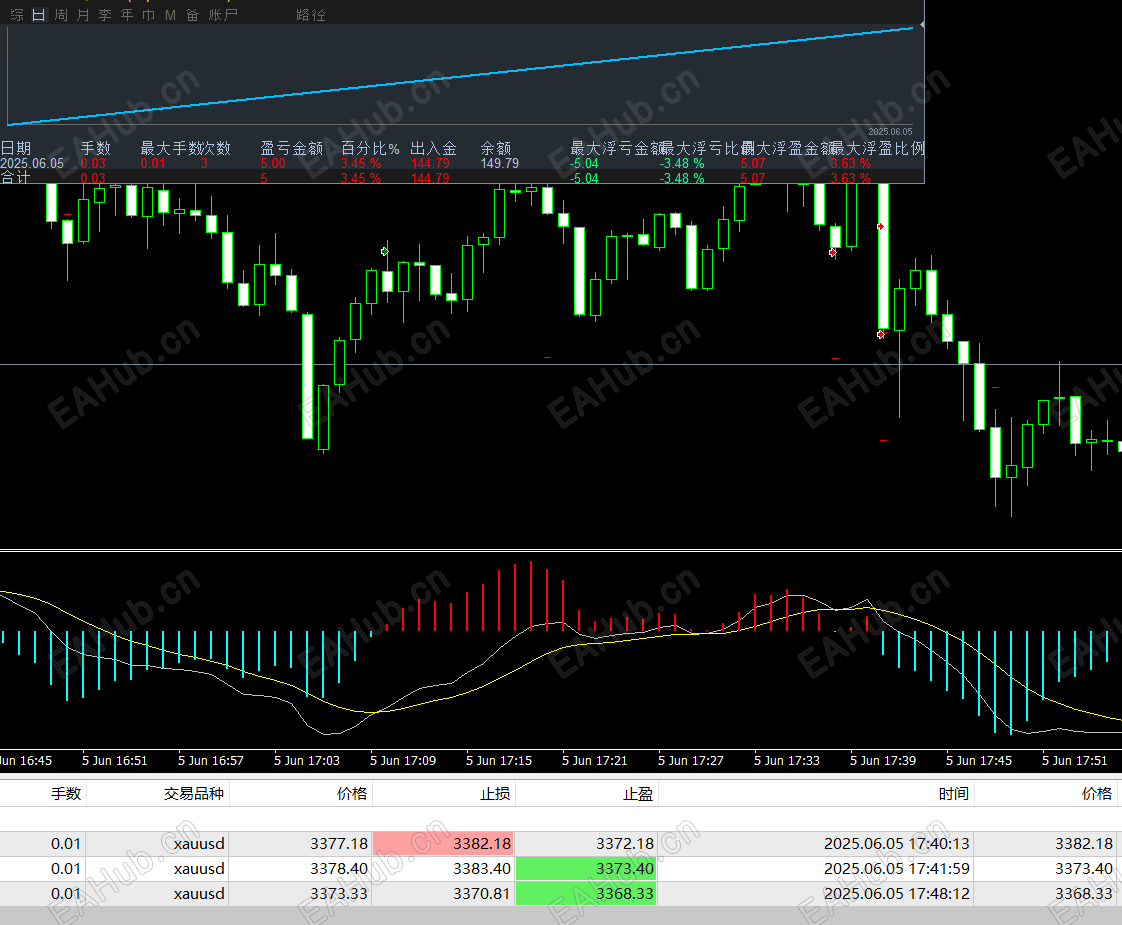Click the 盈亏金额 header in statistics panel
This screenshot has width=1122, height=925.
(x=291, y=148)
